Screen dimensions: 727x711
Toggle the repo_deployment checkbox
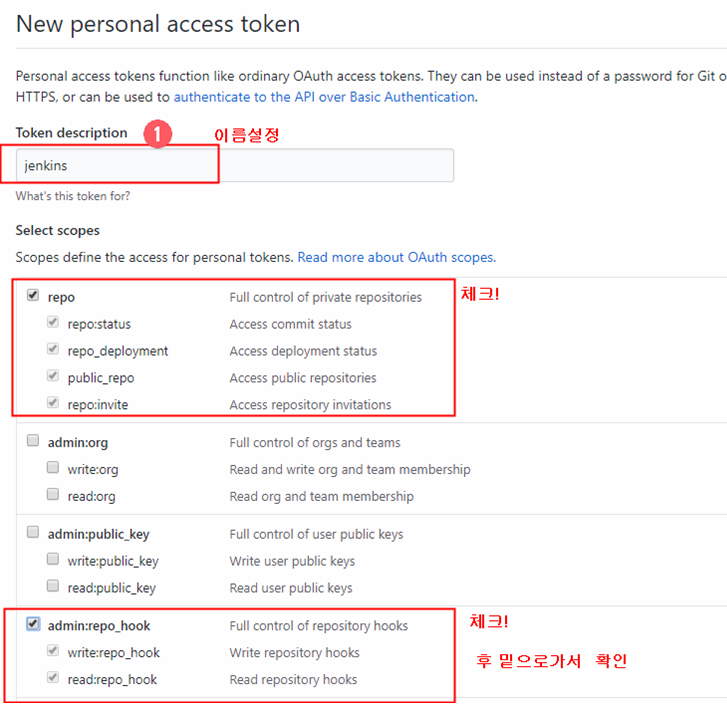[x=53, y=349]
